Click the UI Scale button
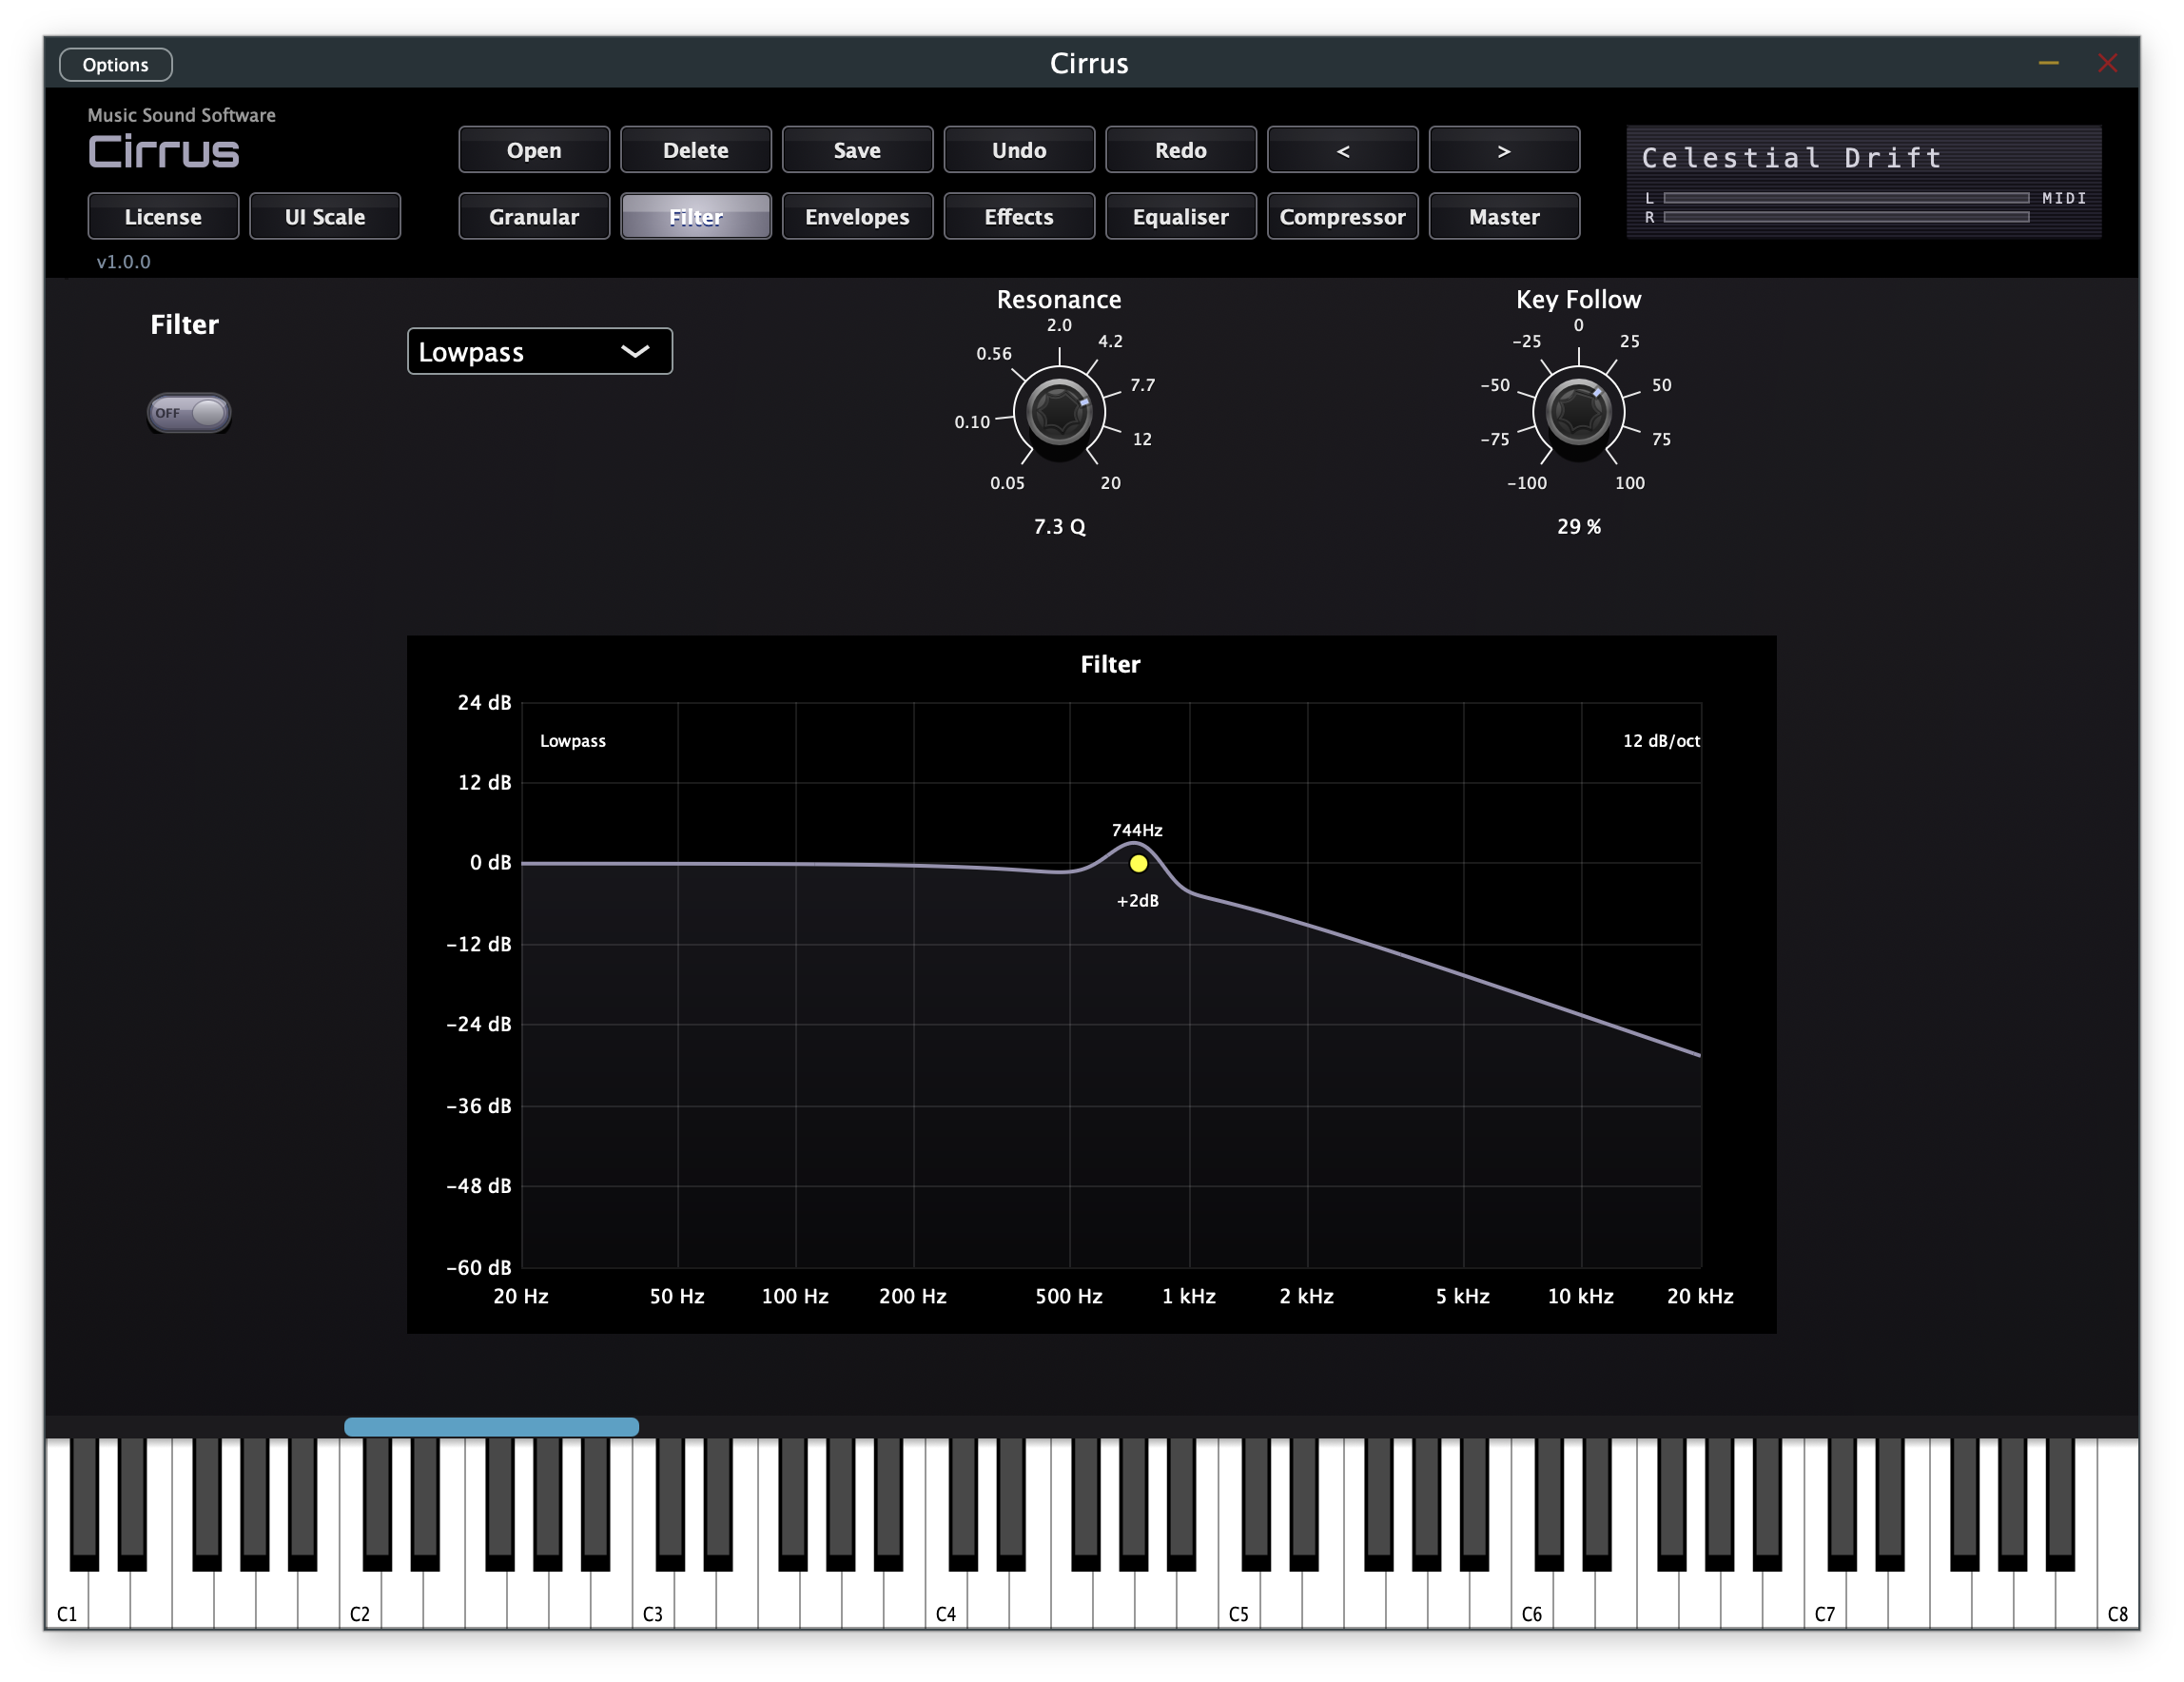Screen dimensions: 2184x1682 pyautogui.click(x=325, y=216)
